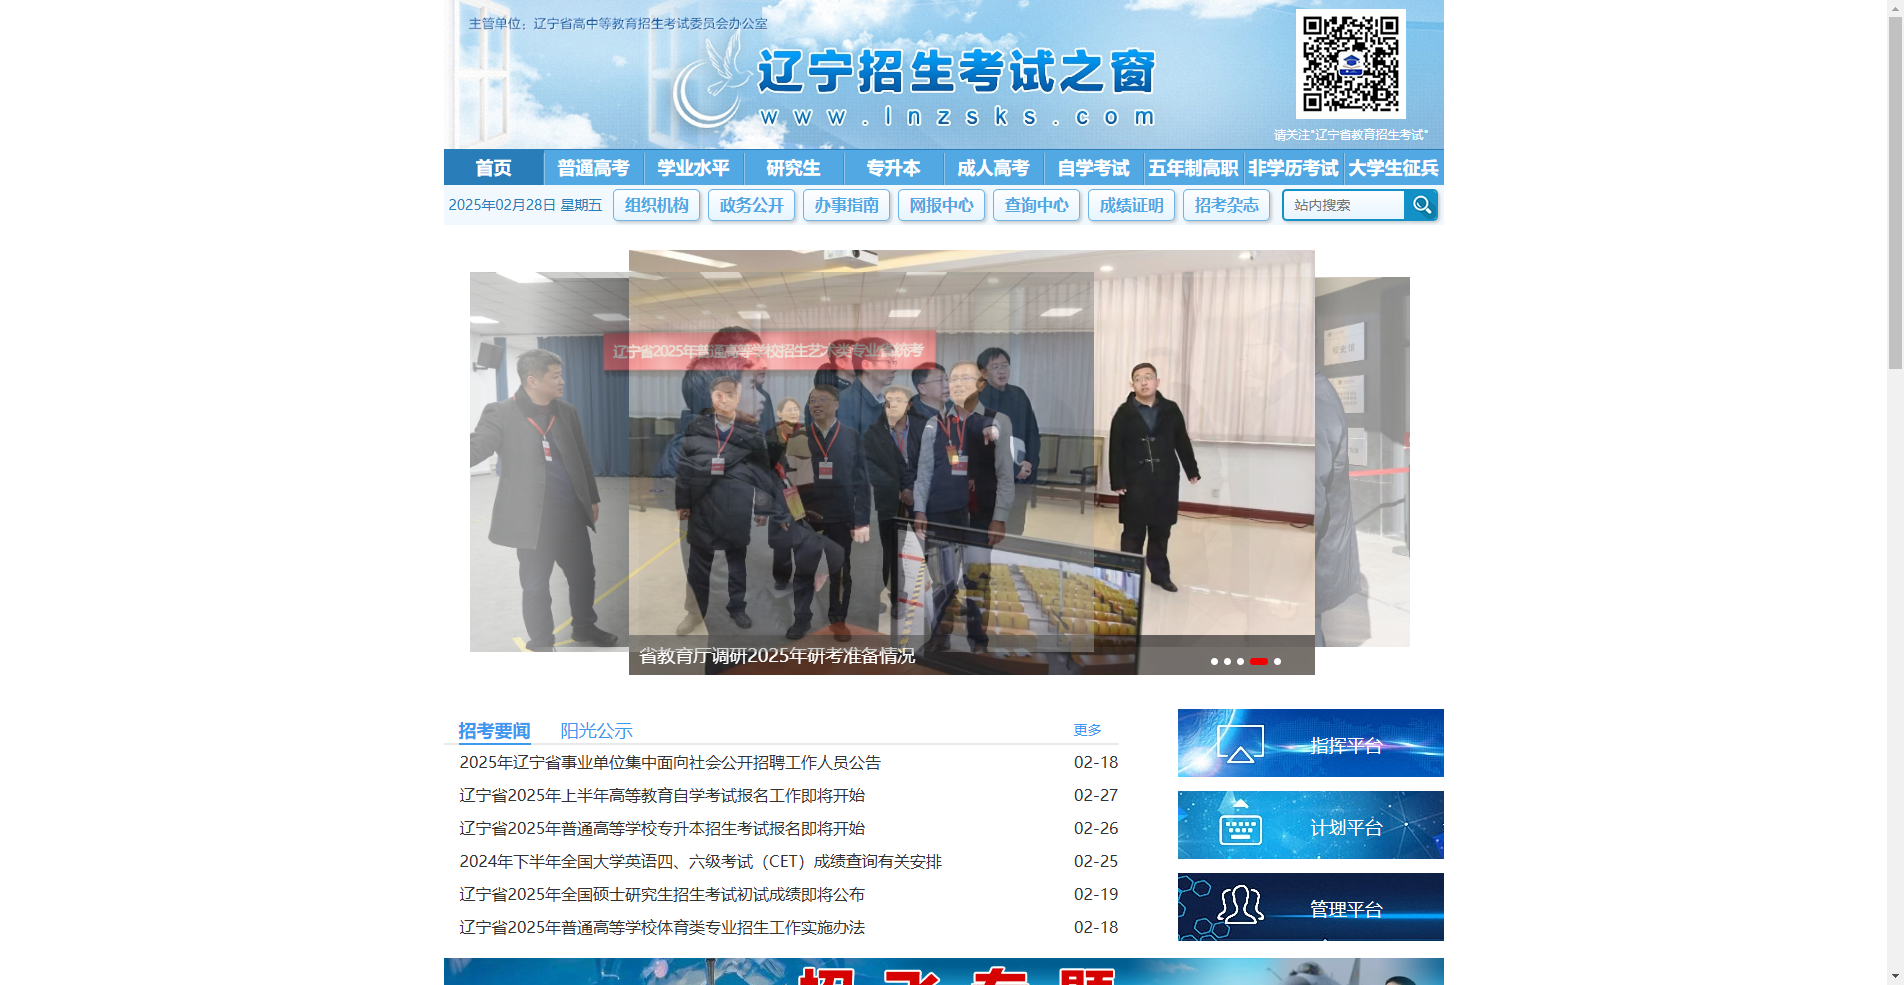The width and height of the screenshot is (1904, 985).
Task: Activate the second carousel dot
Action: 1229,661
